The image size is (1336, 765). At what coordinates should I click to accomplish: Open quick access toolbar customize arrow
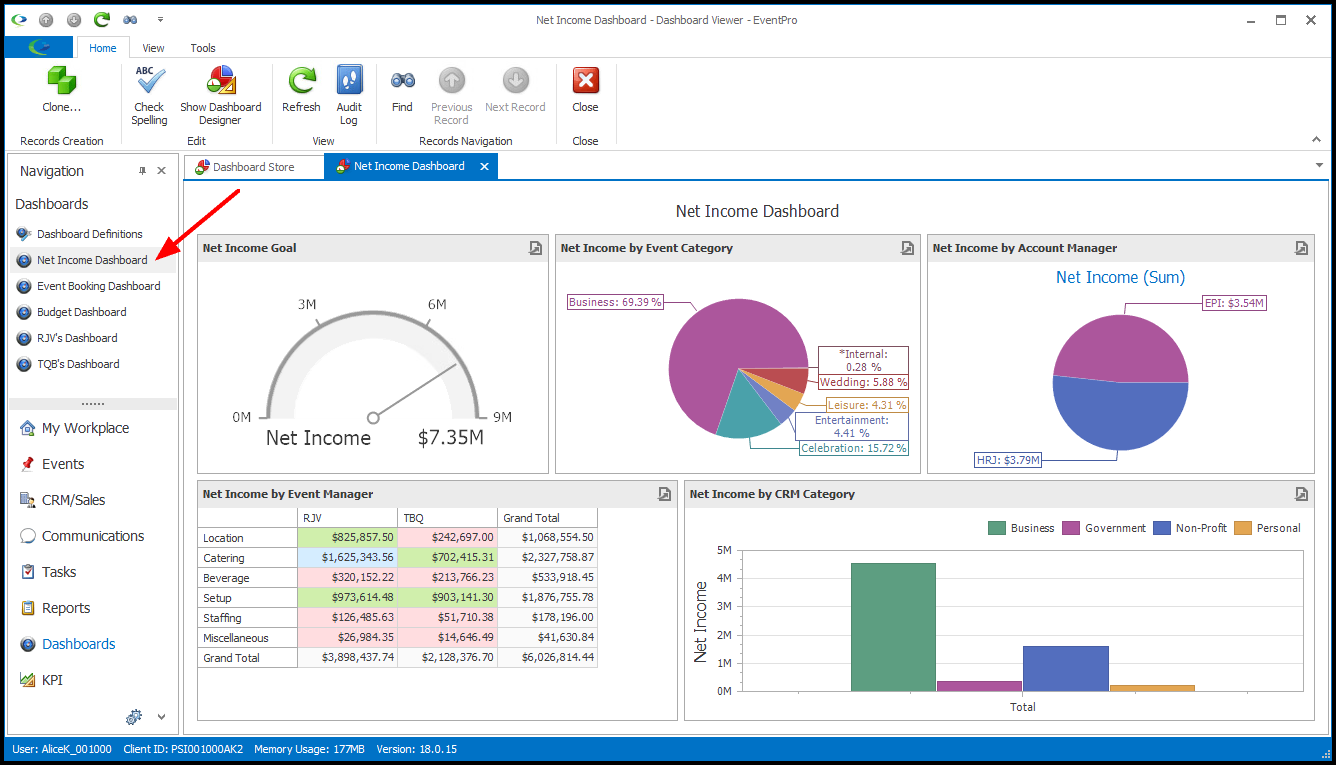pyautogui.click(x=160, y=19)
